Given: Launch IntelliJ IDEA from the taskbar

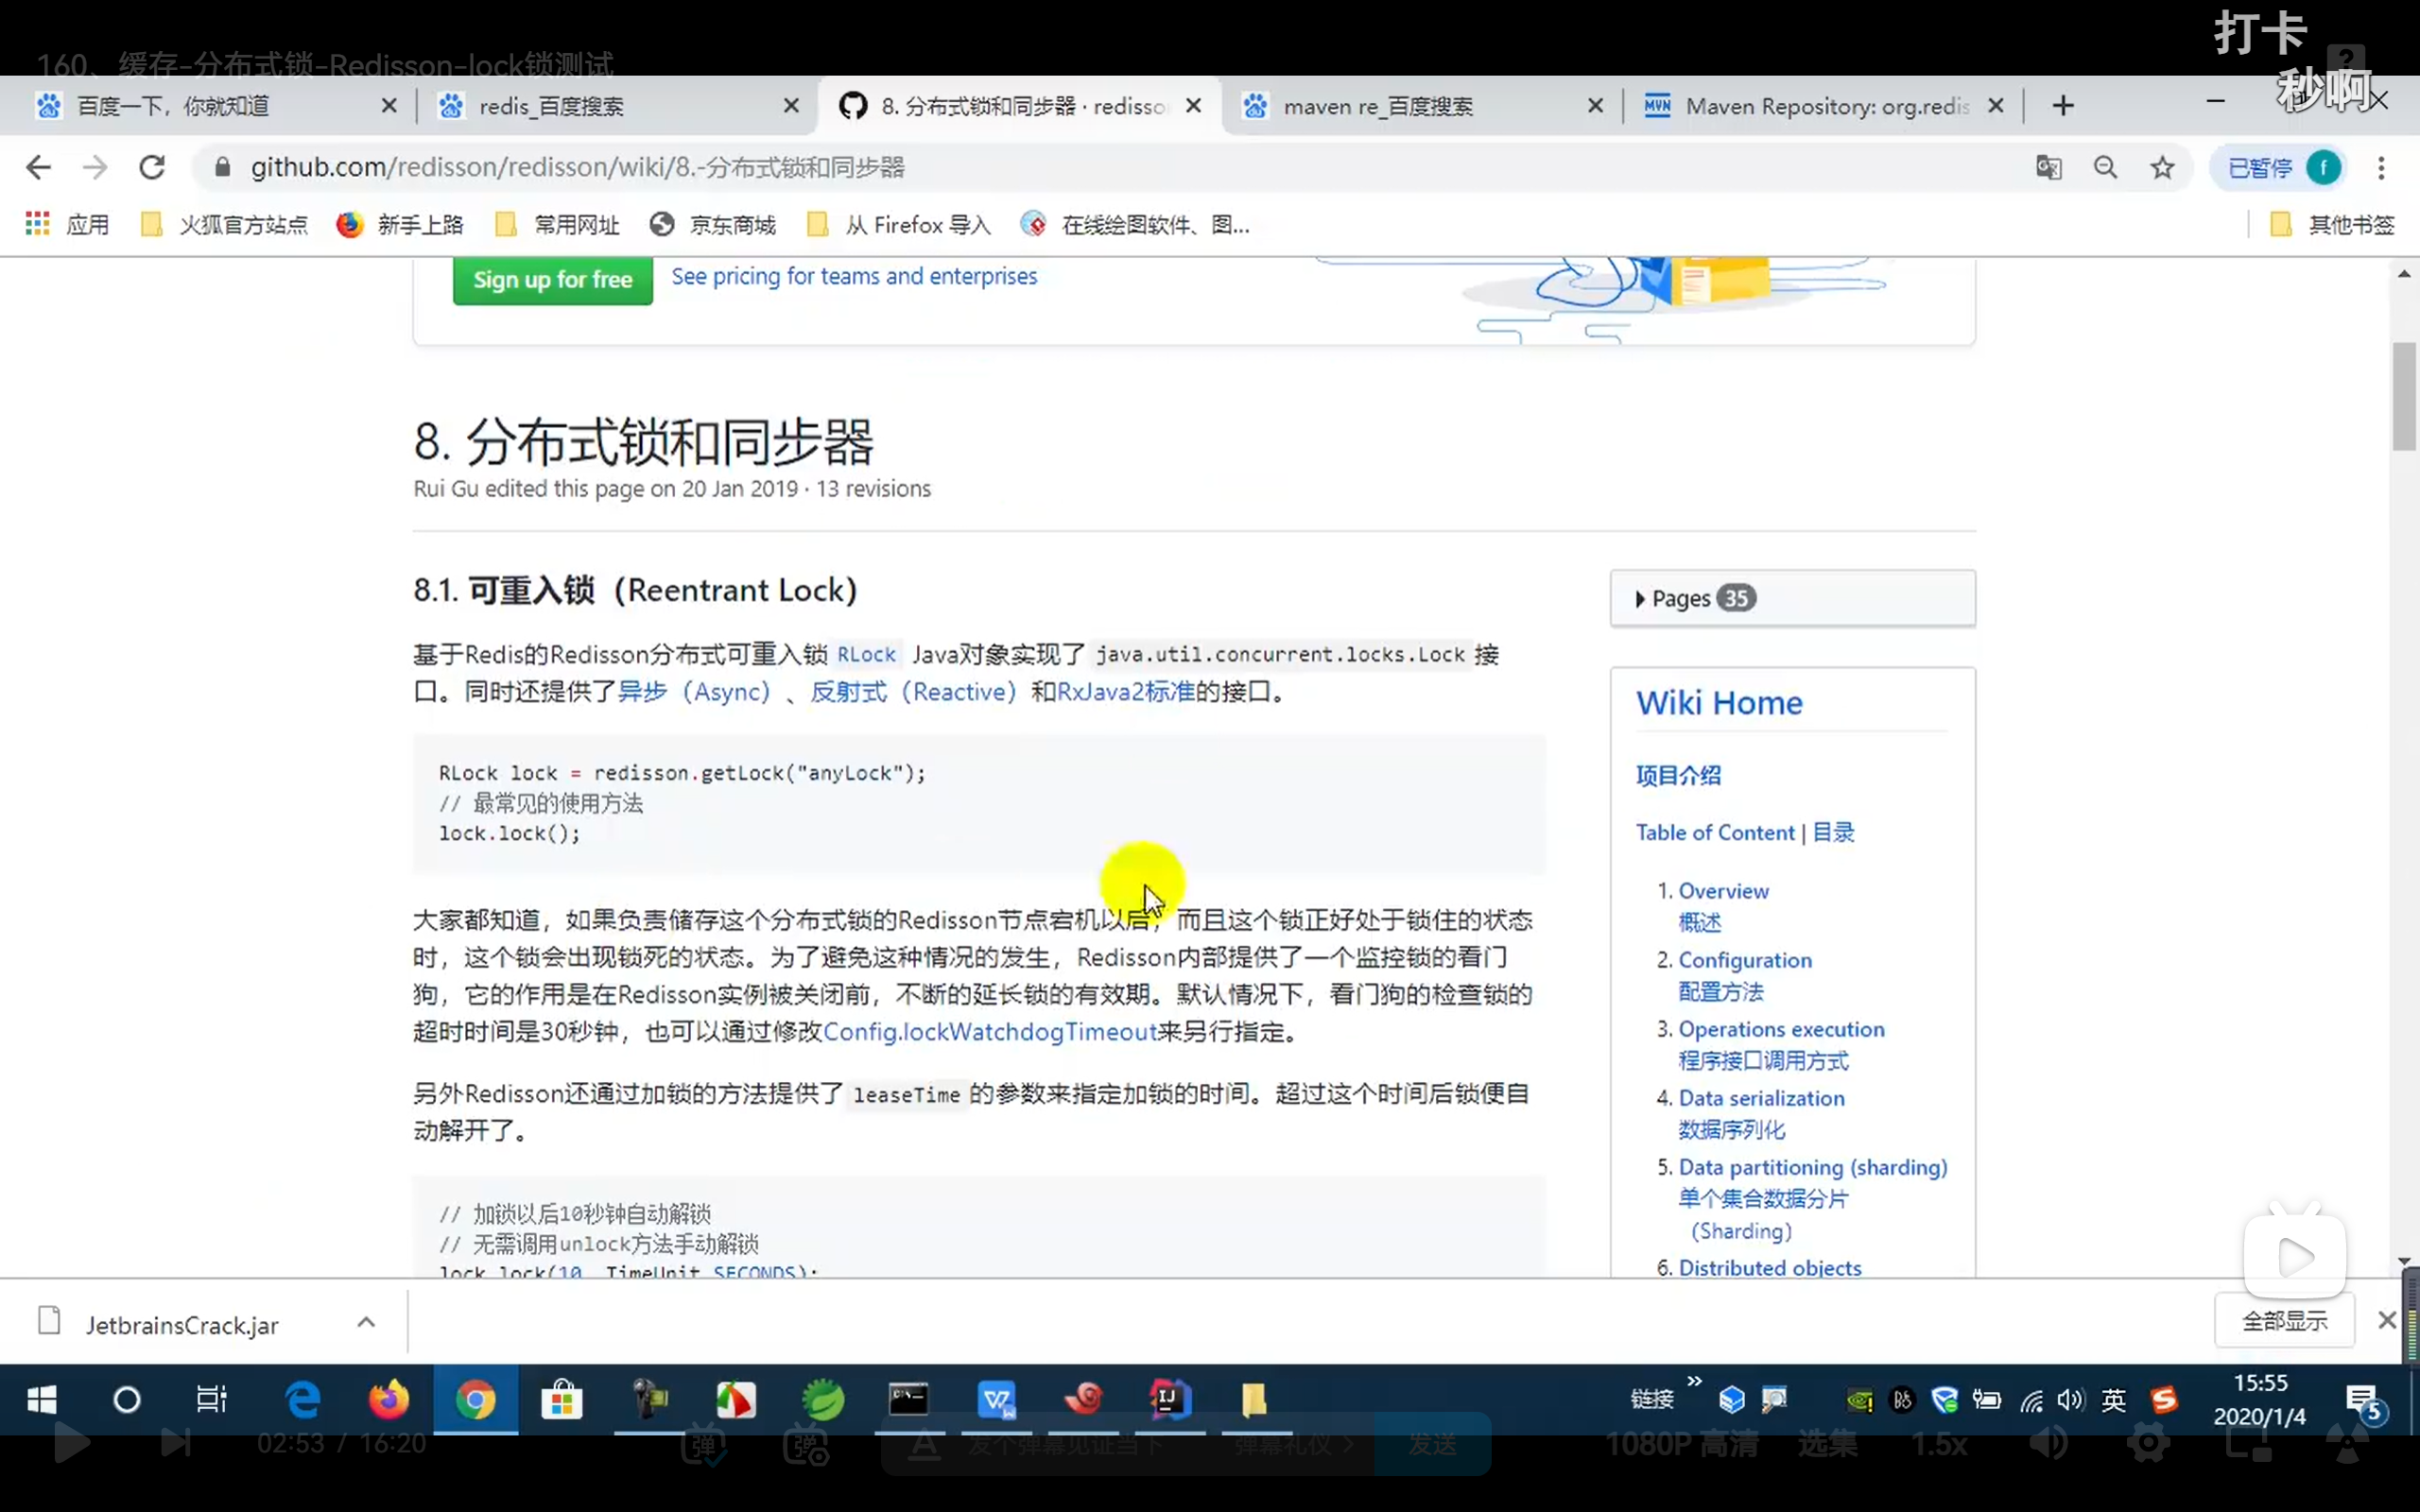Looking at the screenshot, I should (1168, 1399).
